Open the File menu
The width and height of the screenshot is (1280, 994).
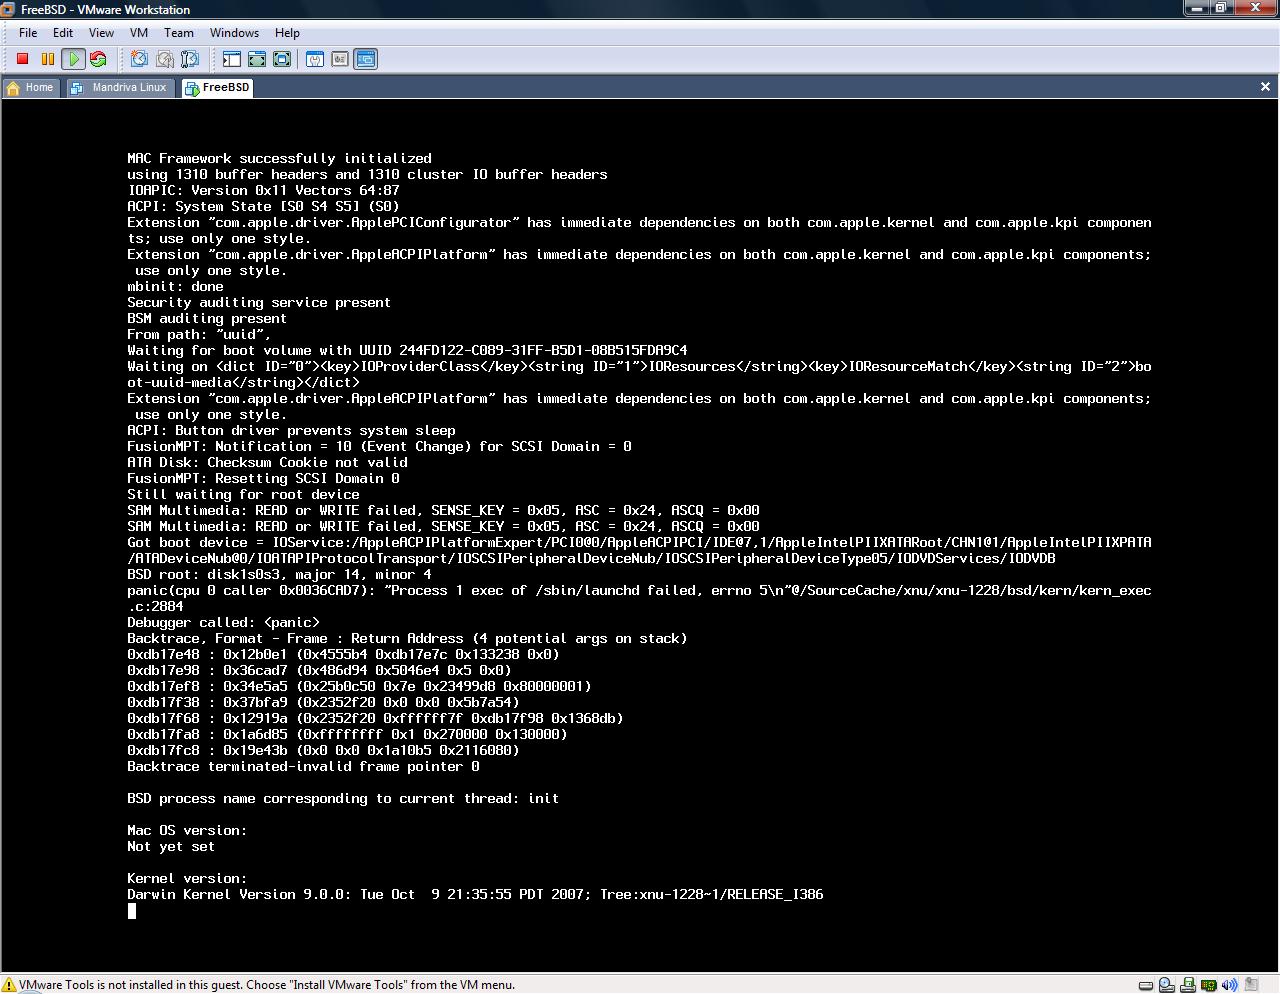[x=28, y=33]
